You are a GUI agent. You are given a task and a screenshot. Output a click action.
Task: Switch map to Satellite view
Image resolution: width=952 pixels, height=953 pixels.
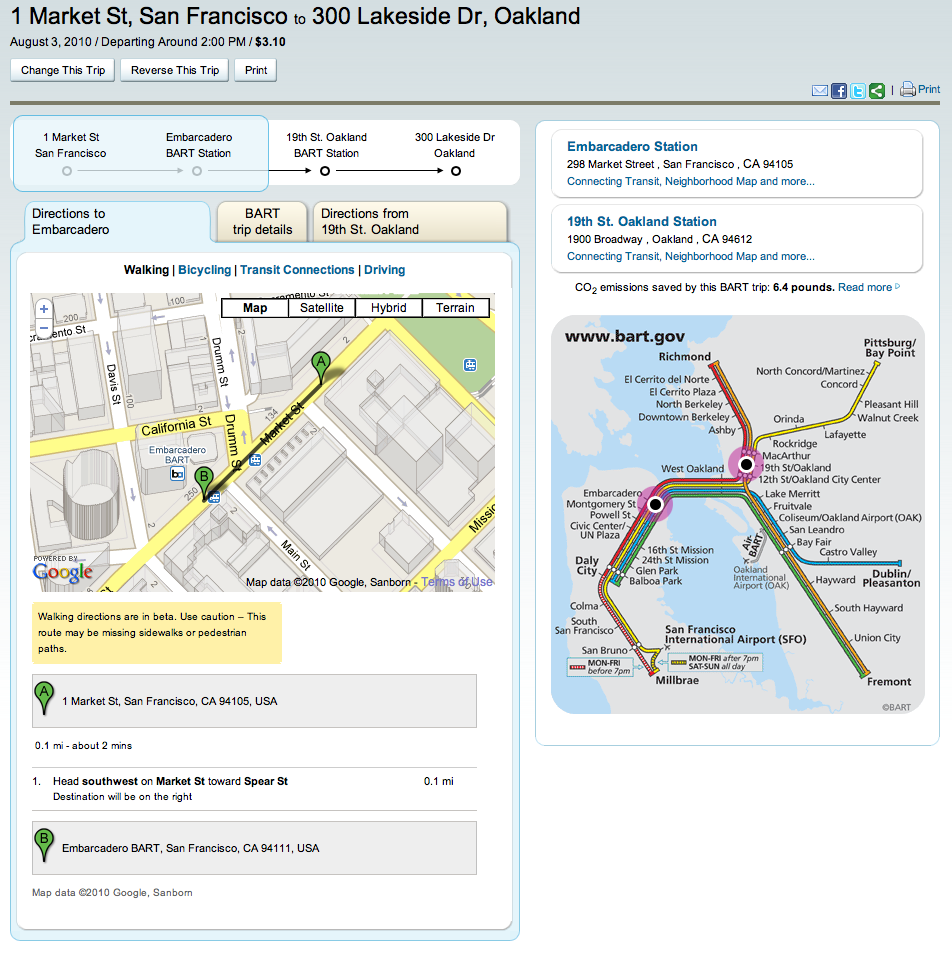pos(322,308)
